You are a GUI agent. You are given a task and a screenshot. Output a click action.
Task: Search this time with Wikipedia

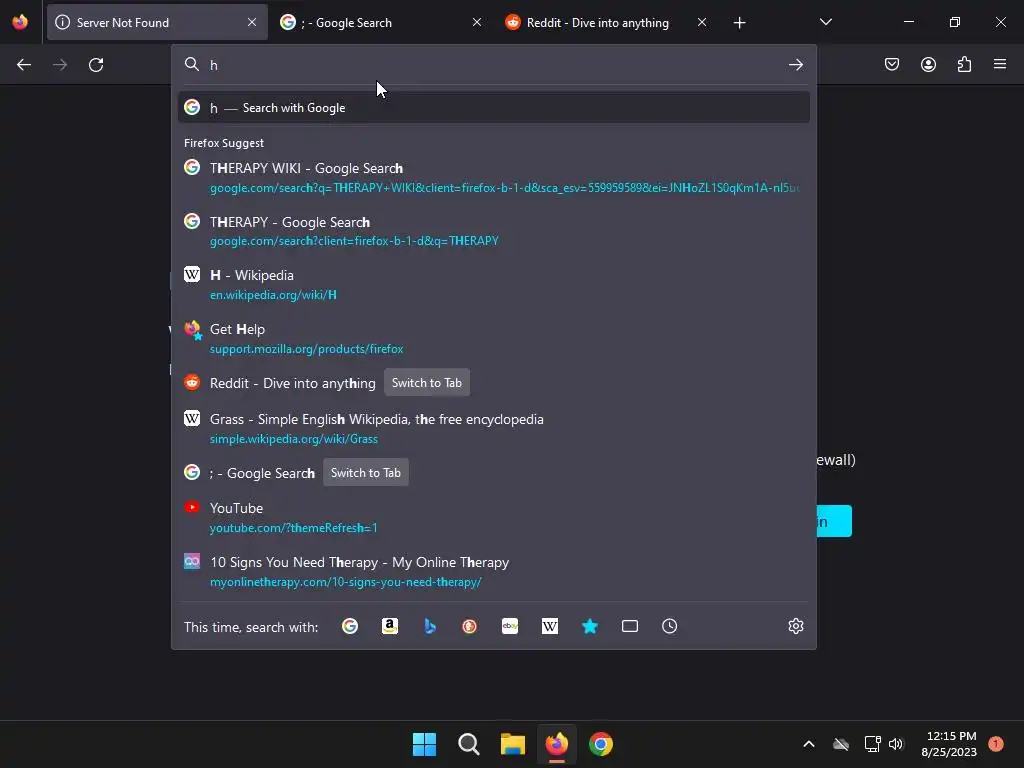tap(550, 626)
